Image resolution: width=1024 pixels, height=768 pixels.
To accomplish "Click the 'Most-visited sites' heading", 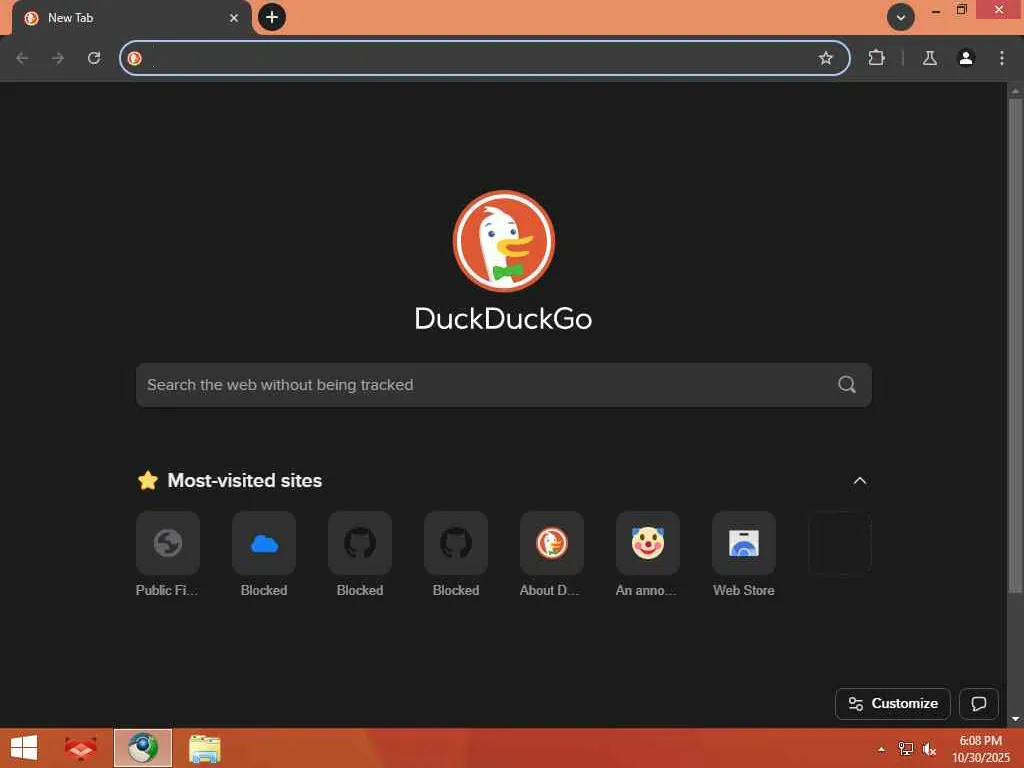I will [244, 481].
